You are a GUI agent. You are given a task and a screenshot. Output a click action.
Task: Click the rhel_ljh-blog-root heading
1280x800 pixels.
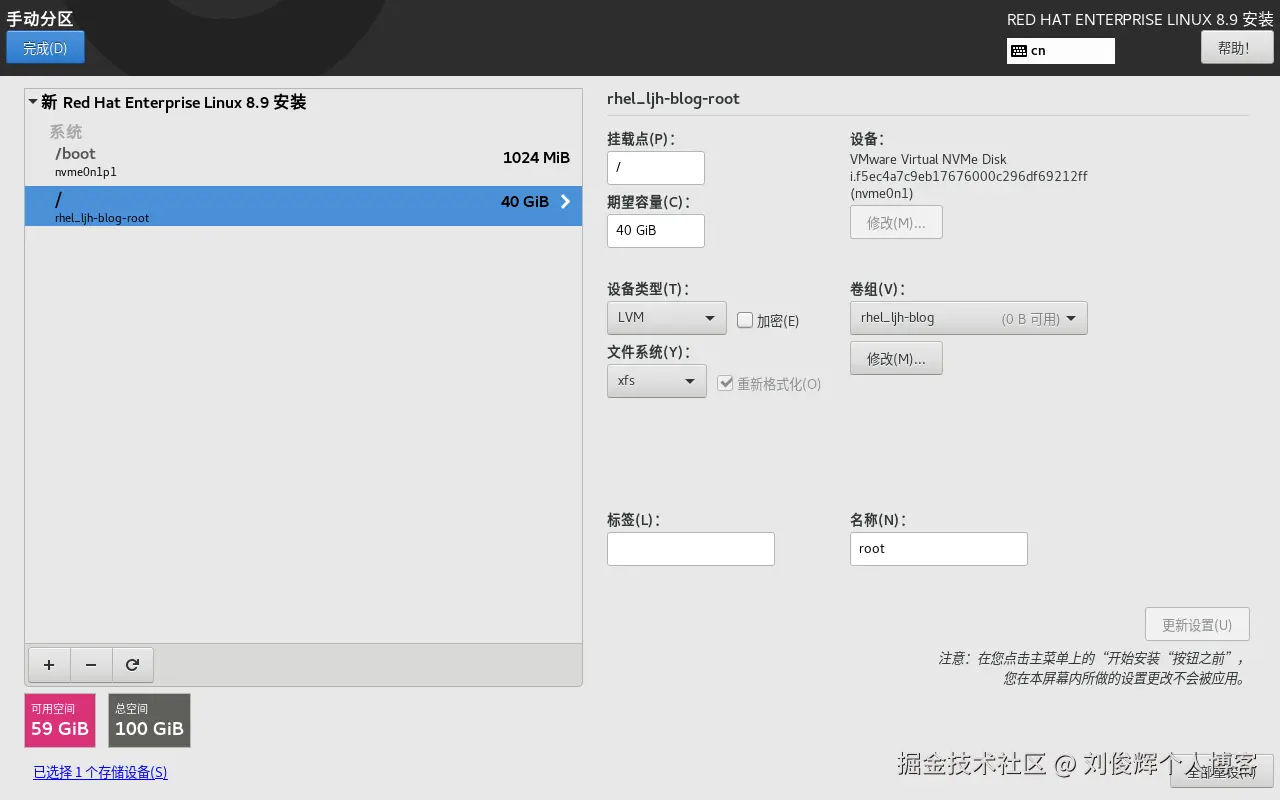point(673,99)
